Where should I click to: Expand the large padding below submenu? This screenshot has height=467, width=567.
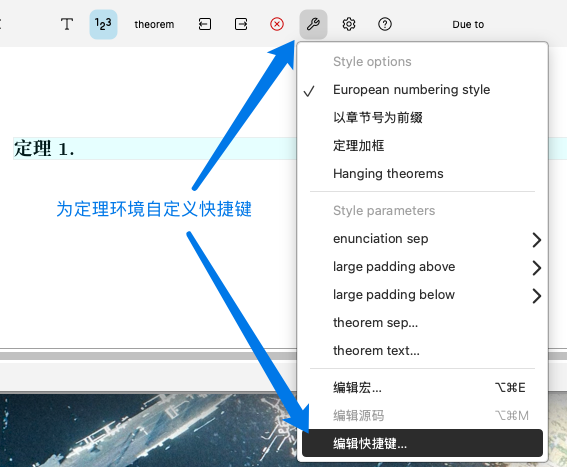point(422,295)
